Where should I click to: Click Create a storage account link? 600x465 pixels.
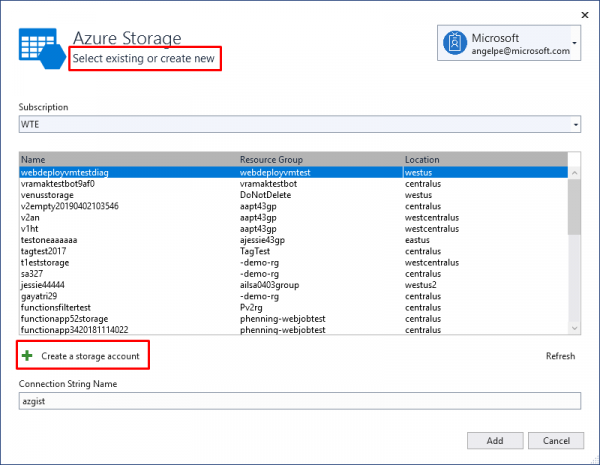coord(95,356)
